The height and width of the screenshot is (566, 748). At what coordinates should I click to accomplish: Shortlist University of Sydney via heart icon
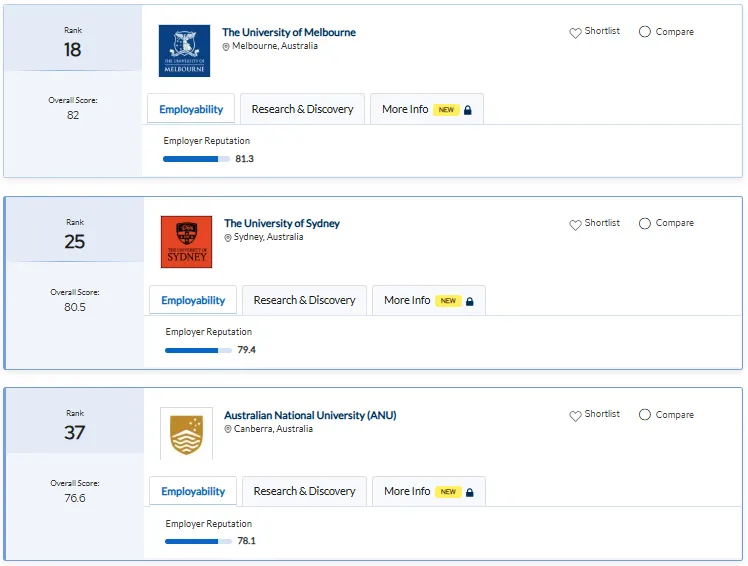pos(575,224)
